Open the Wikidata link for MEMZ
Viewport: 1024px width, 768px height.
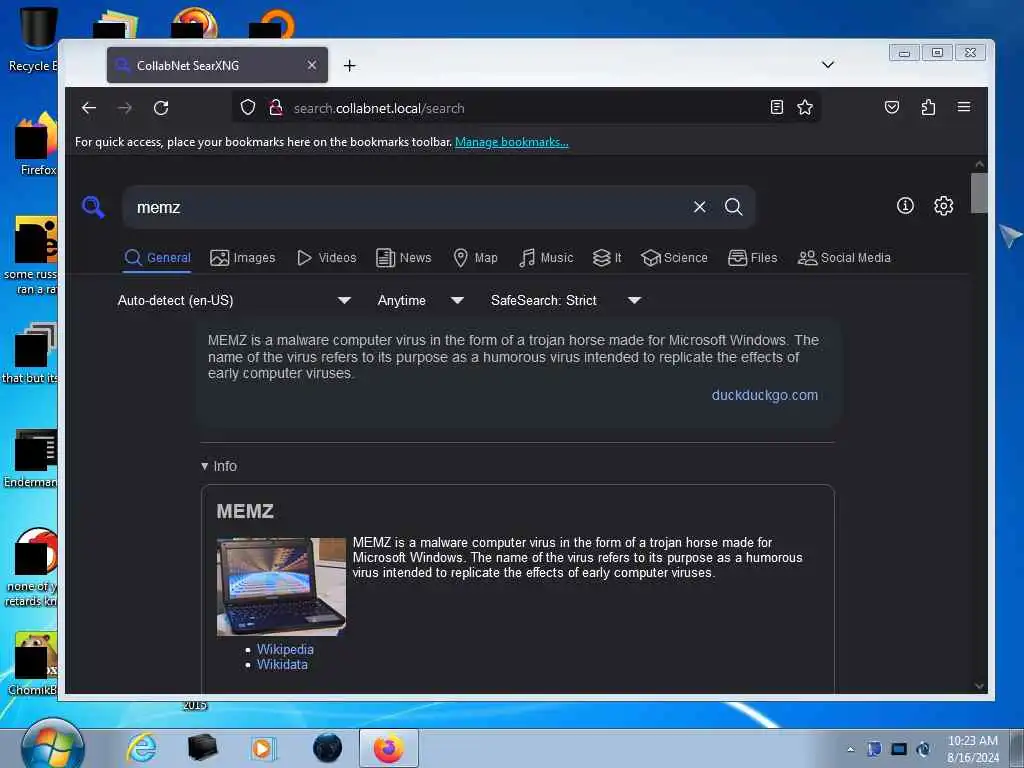point(281,664)
